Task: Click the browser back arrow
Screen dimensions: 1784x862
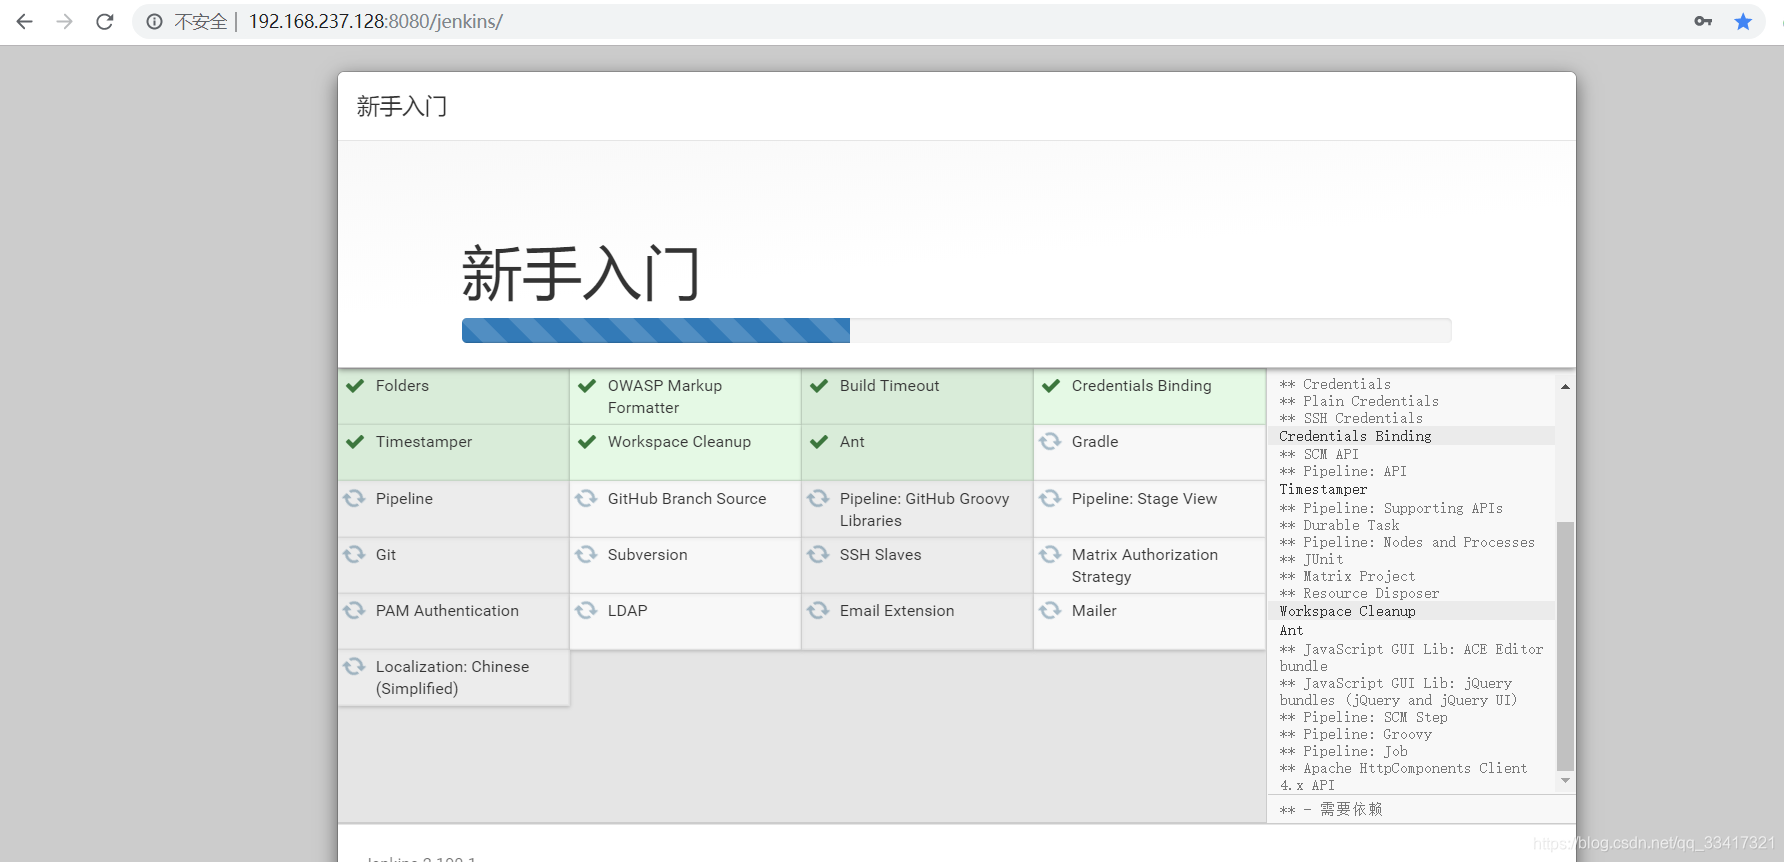Action: pyautogui.click(x=25, y=21)
